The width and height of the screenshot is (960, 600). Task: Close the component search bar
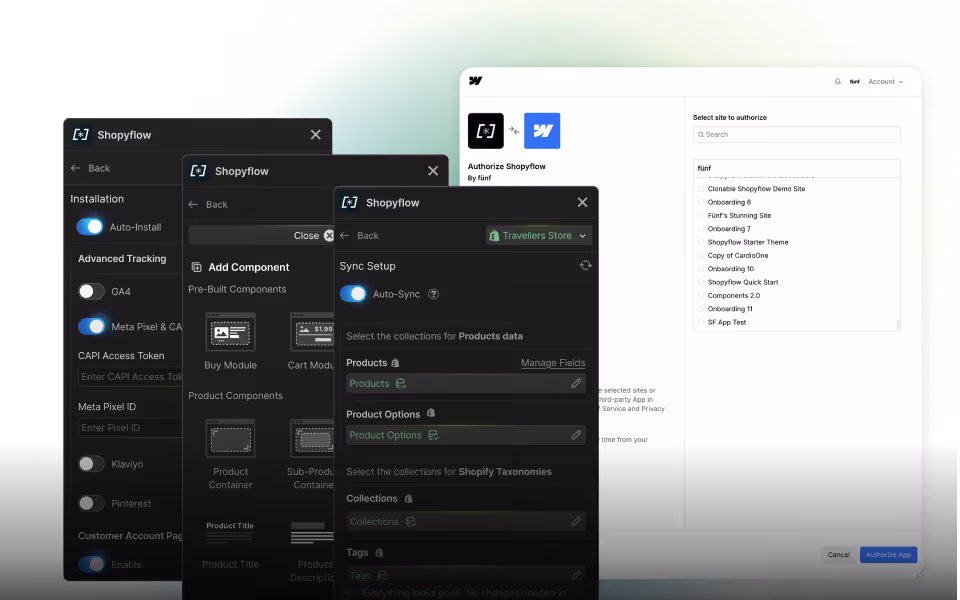click(329, 236)
